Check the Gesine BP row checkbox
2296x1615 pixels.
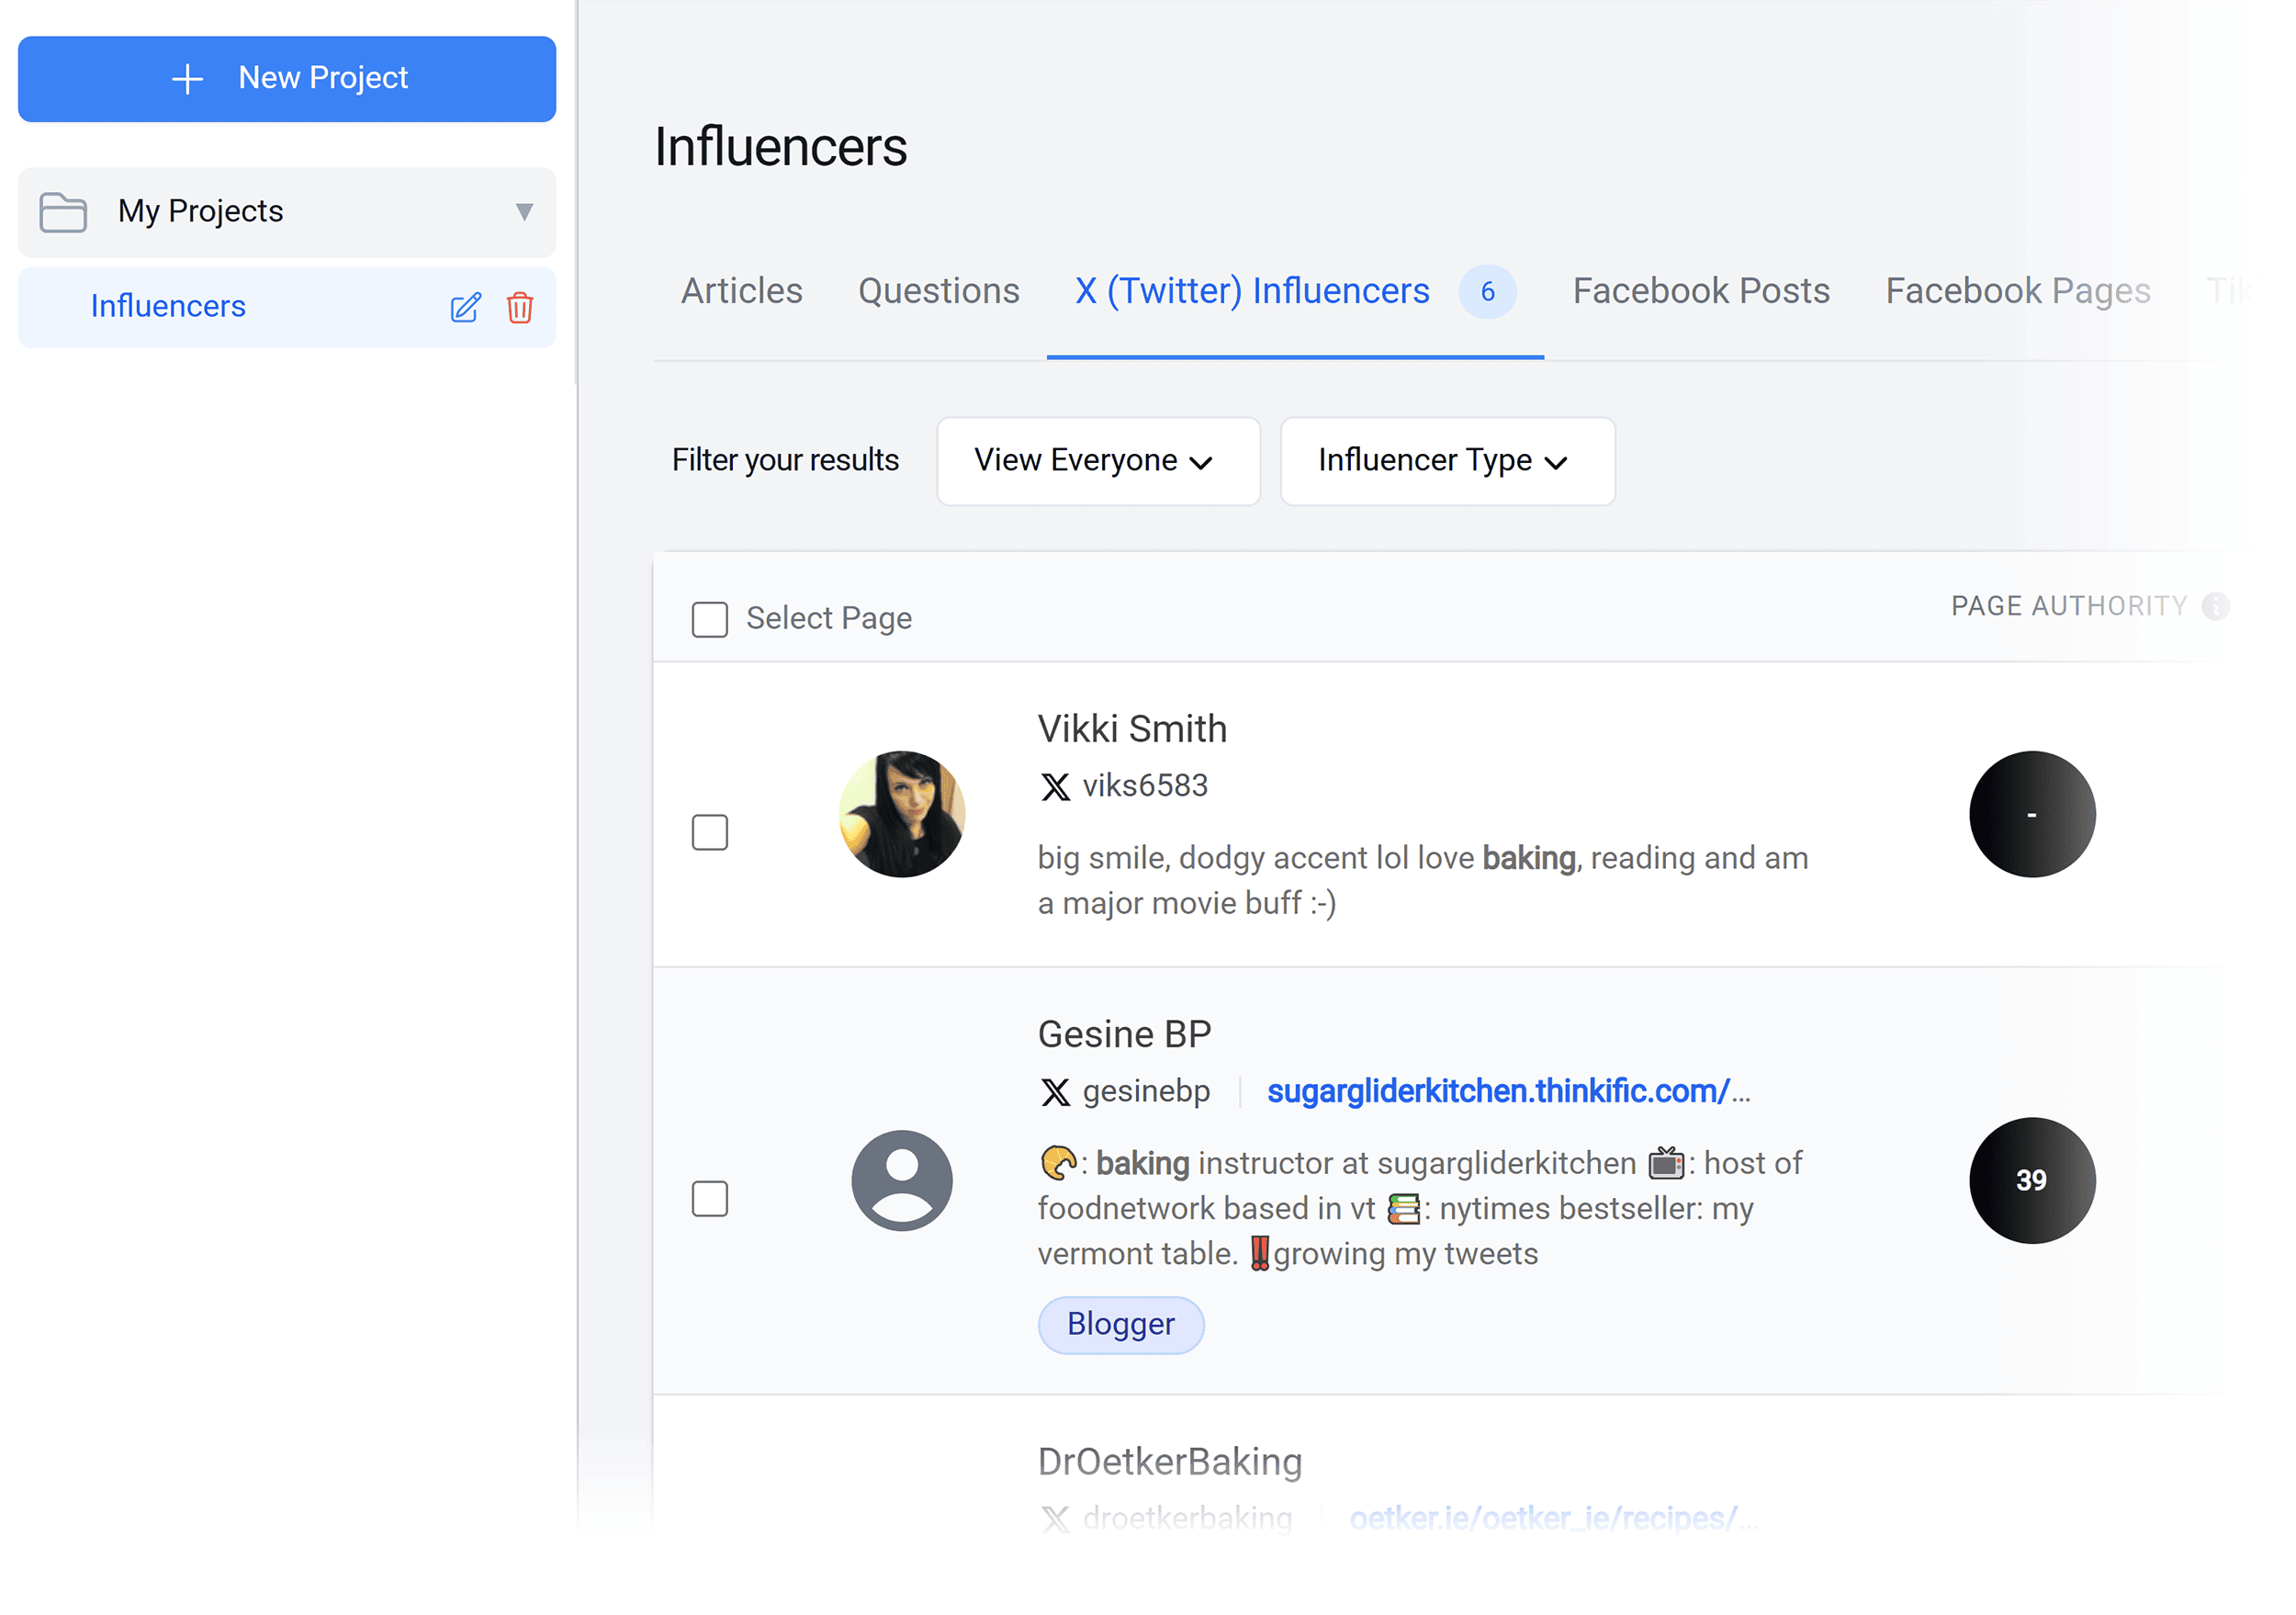(x=709, y=1199)
